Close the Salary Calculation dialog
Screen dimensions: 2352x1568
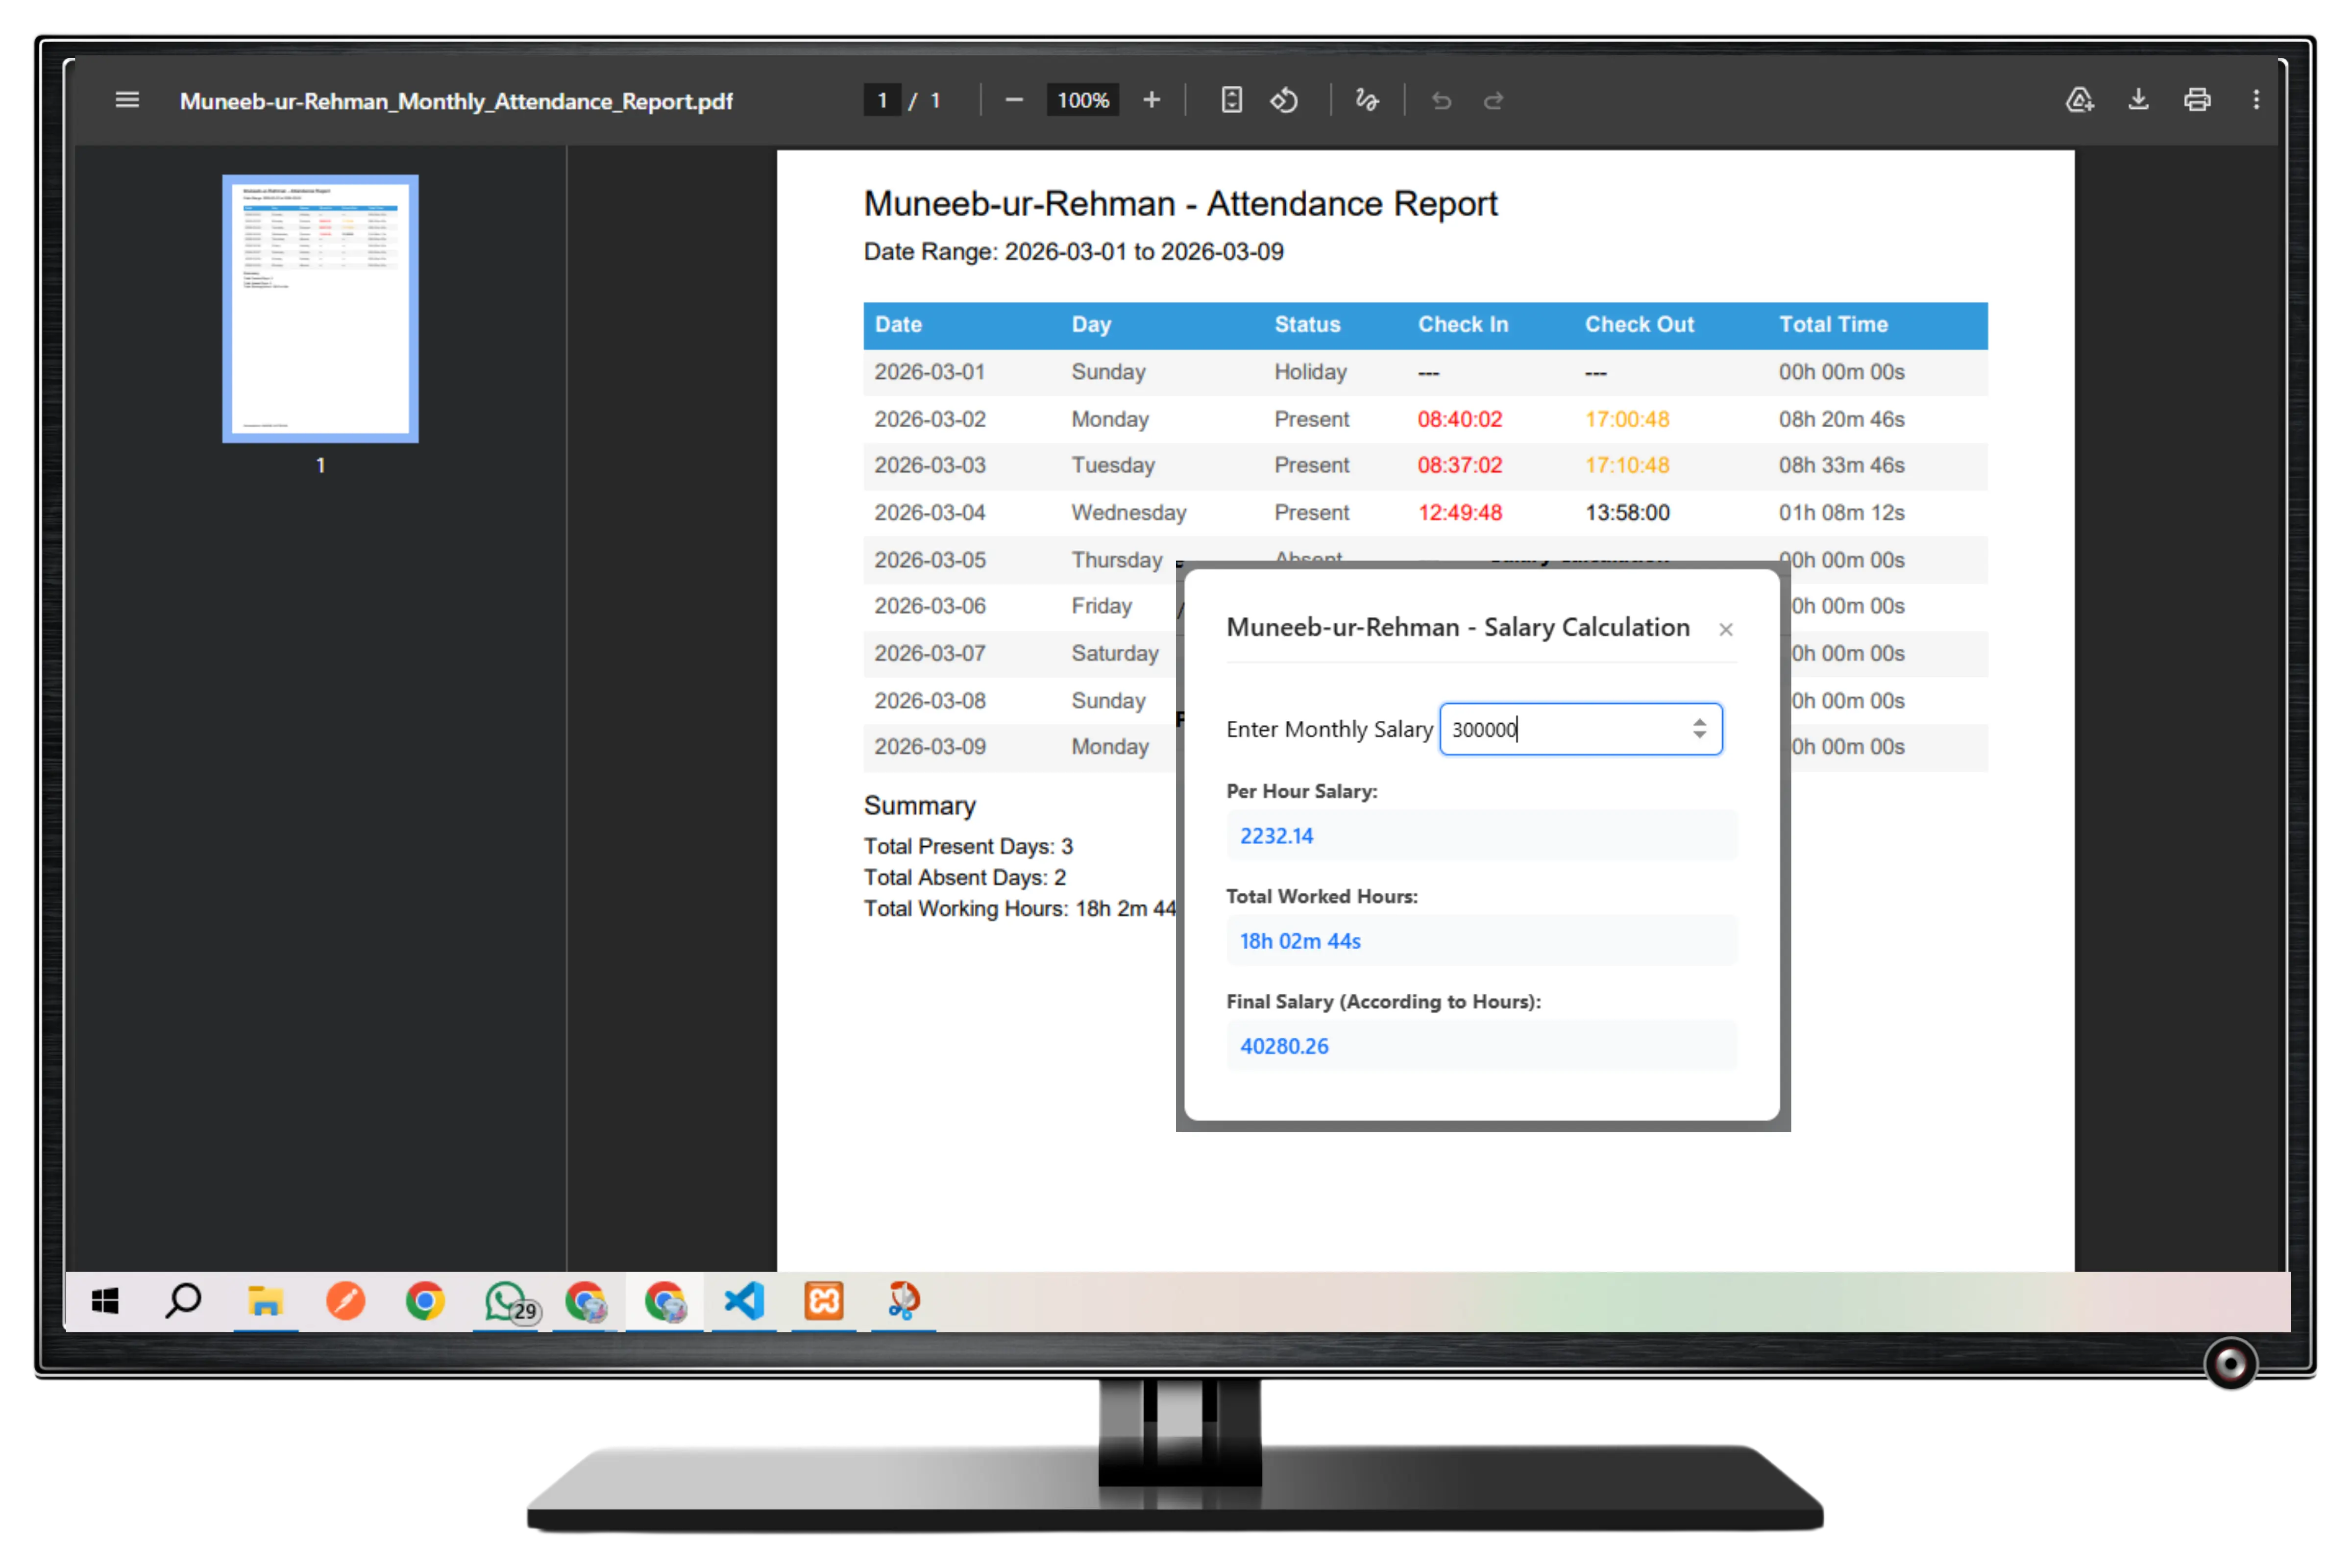(1725, 629)
